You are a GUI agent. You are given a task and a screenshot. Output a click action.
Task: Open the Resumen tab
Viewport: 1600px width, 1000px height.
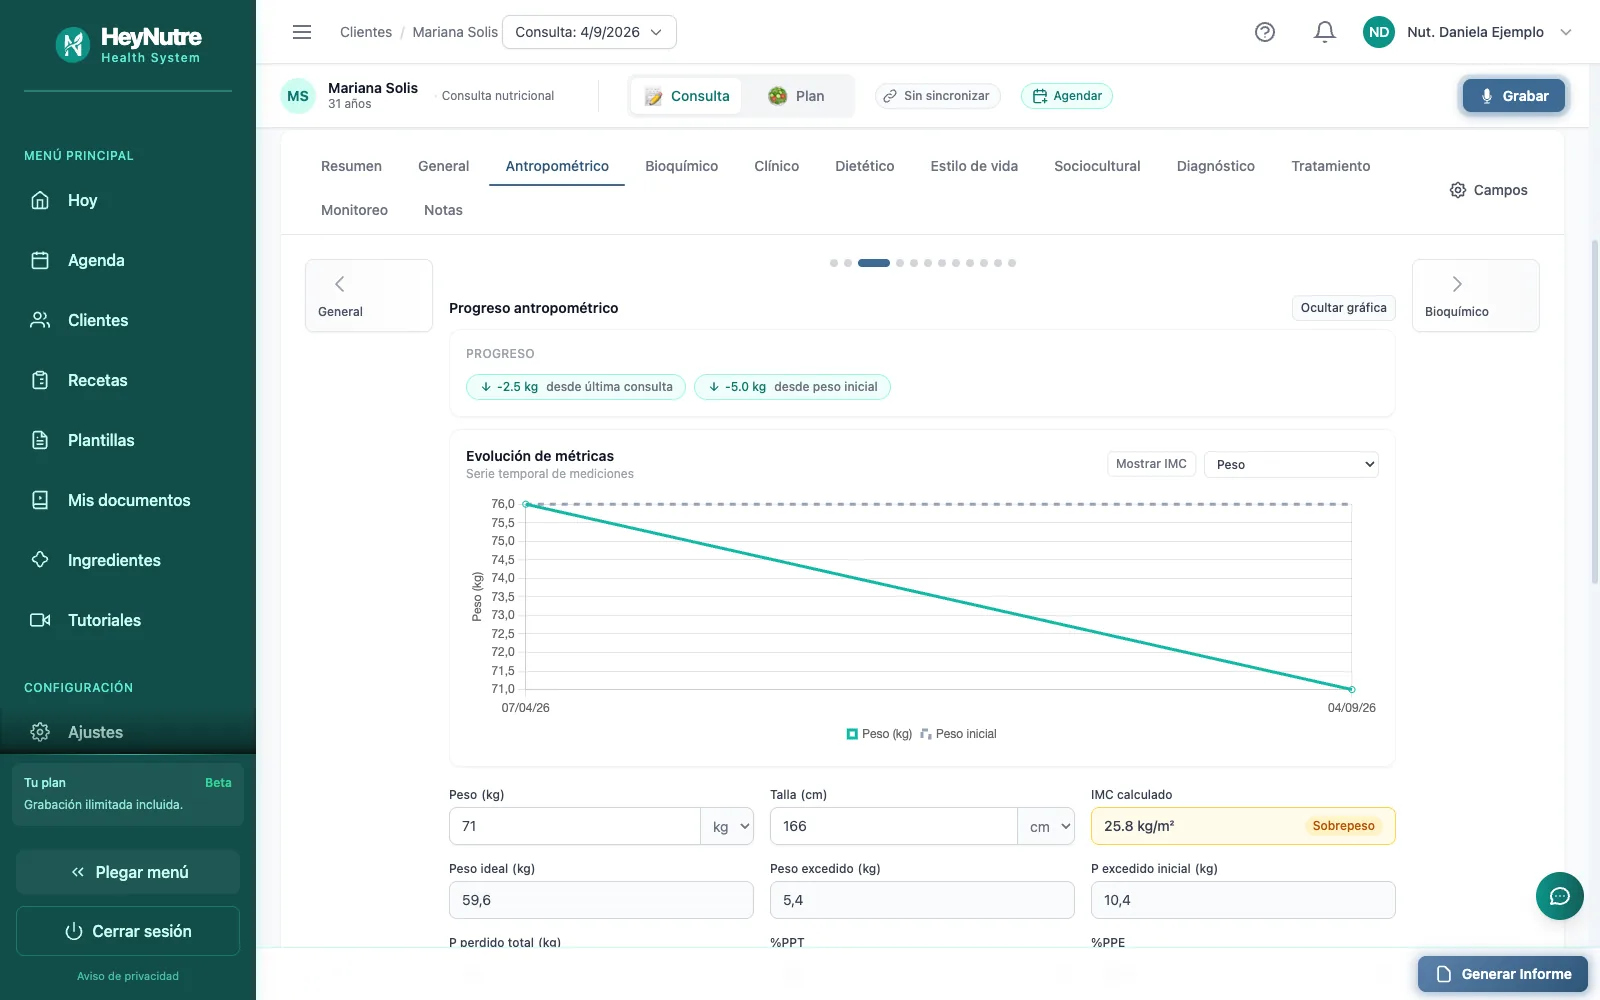[x=351, y=166]
